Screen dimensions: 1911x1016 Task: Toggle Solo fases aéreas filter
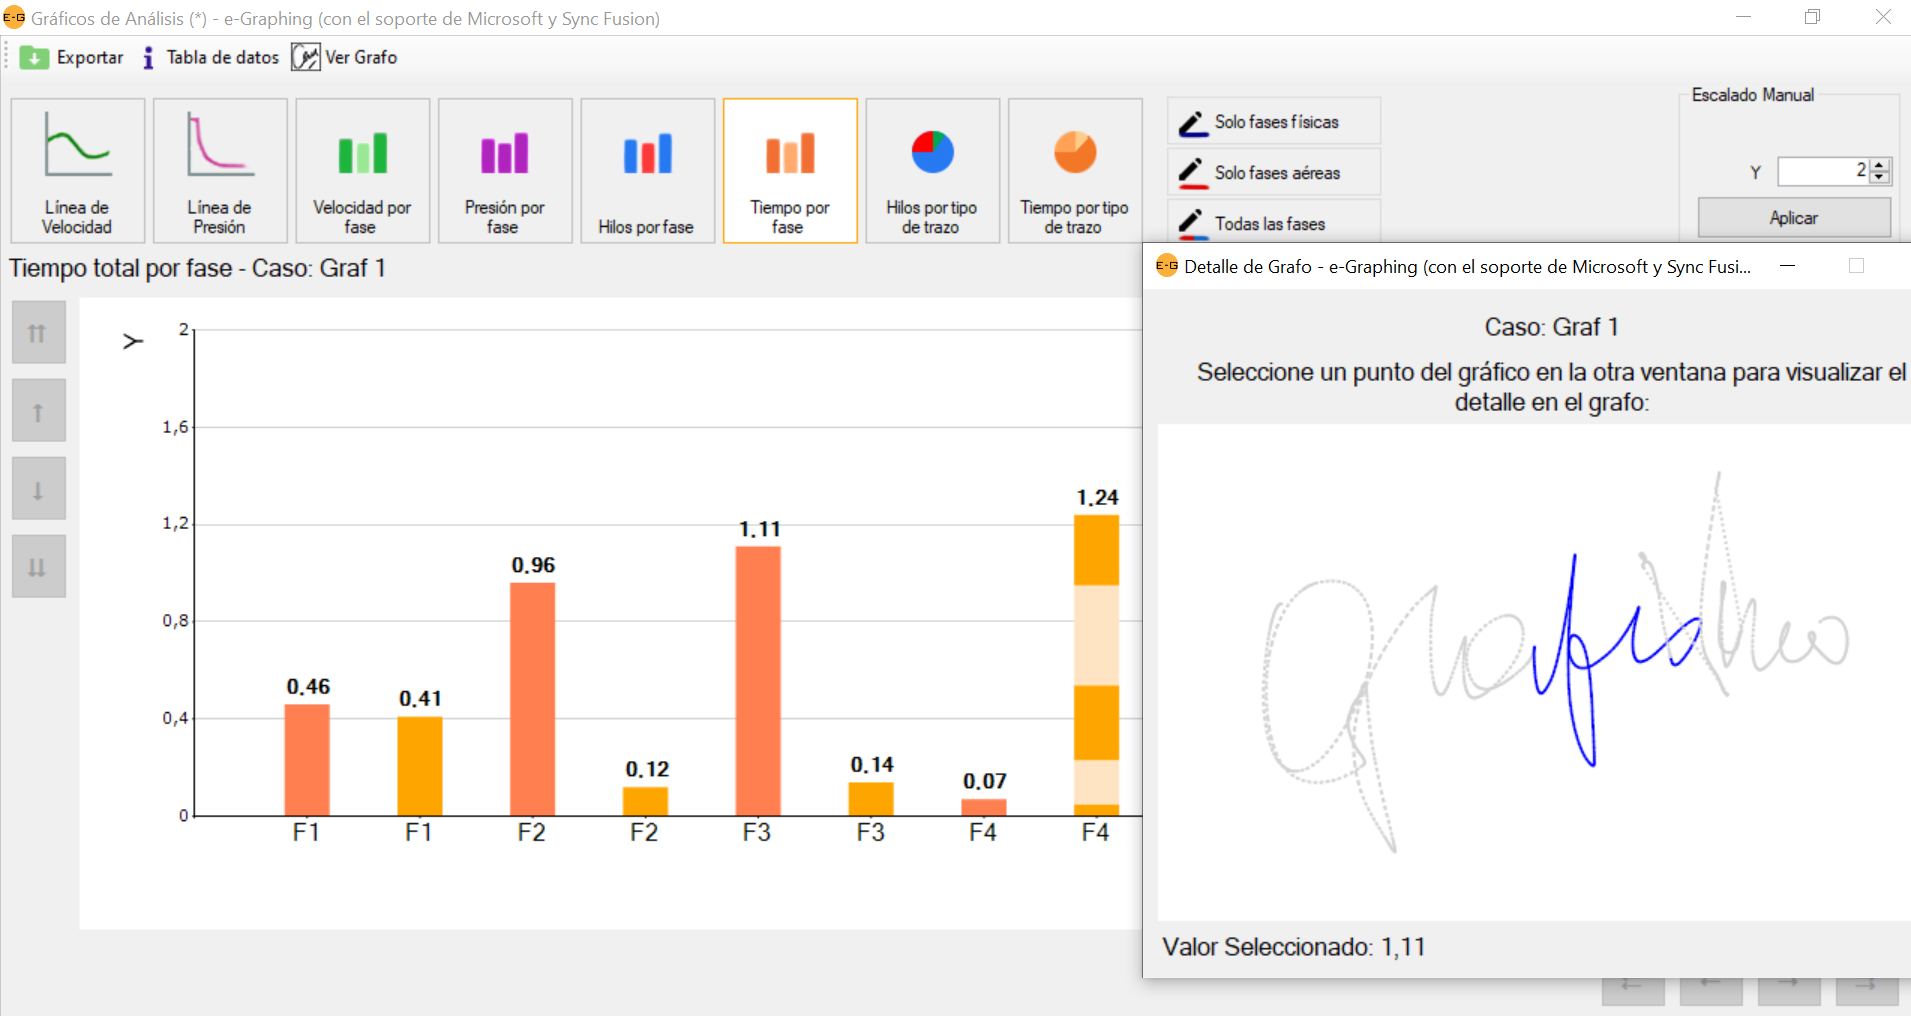pos(1274,173)
